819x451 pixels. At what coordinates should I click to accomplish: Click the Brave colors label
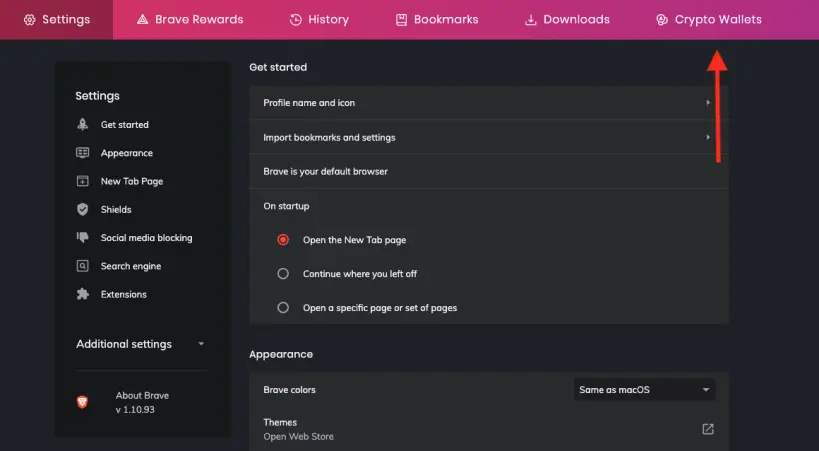[x=289, y=390]
